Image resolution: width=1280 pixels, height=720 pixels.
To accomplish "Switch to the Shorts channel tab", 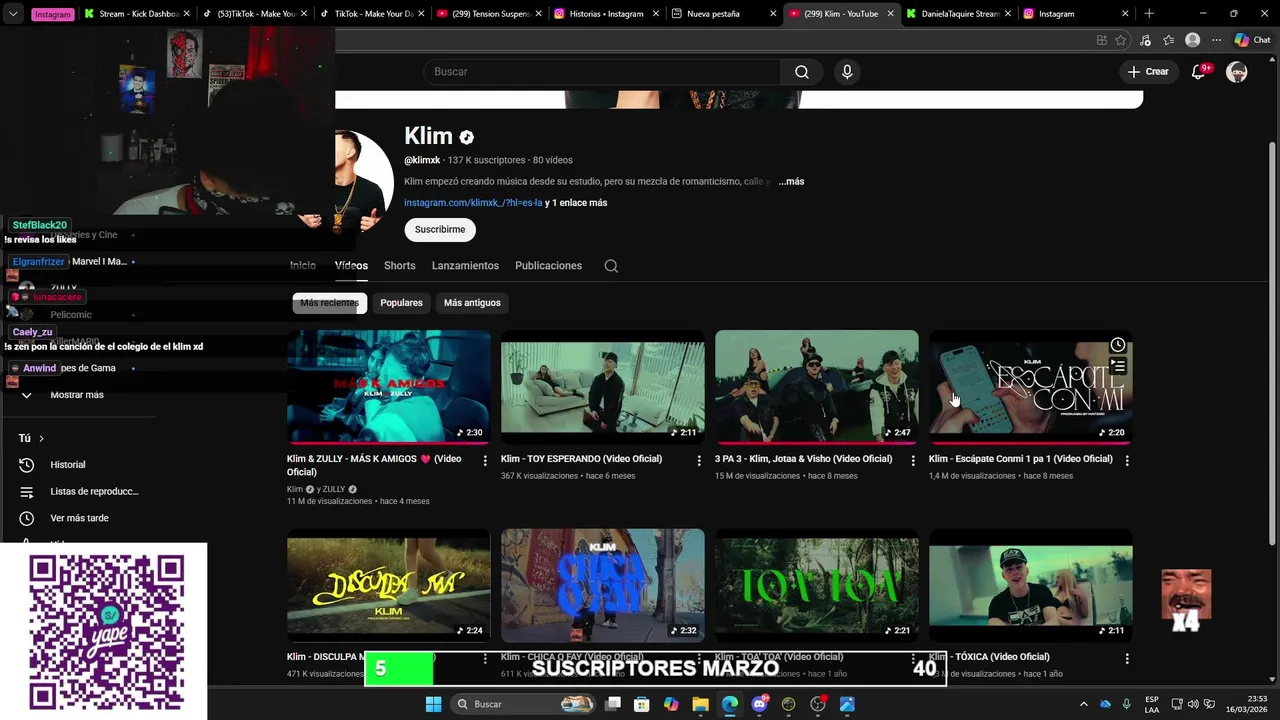I will (x=399, y=266).
